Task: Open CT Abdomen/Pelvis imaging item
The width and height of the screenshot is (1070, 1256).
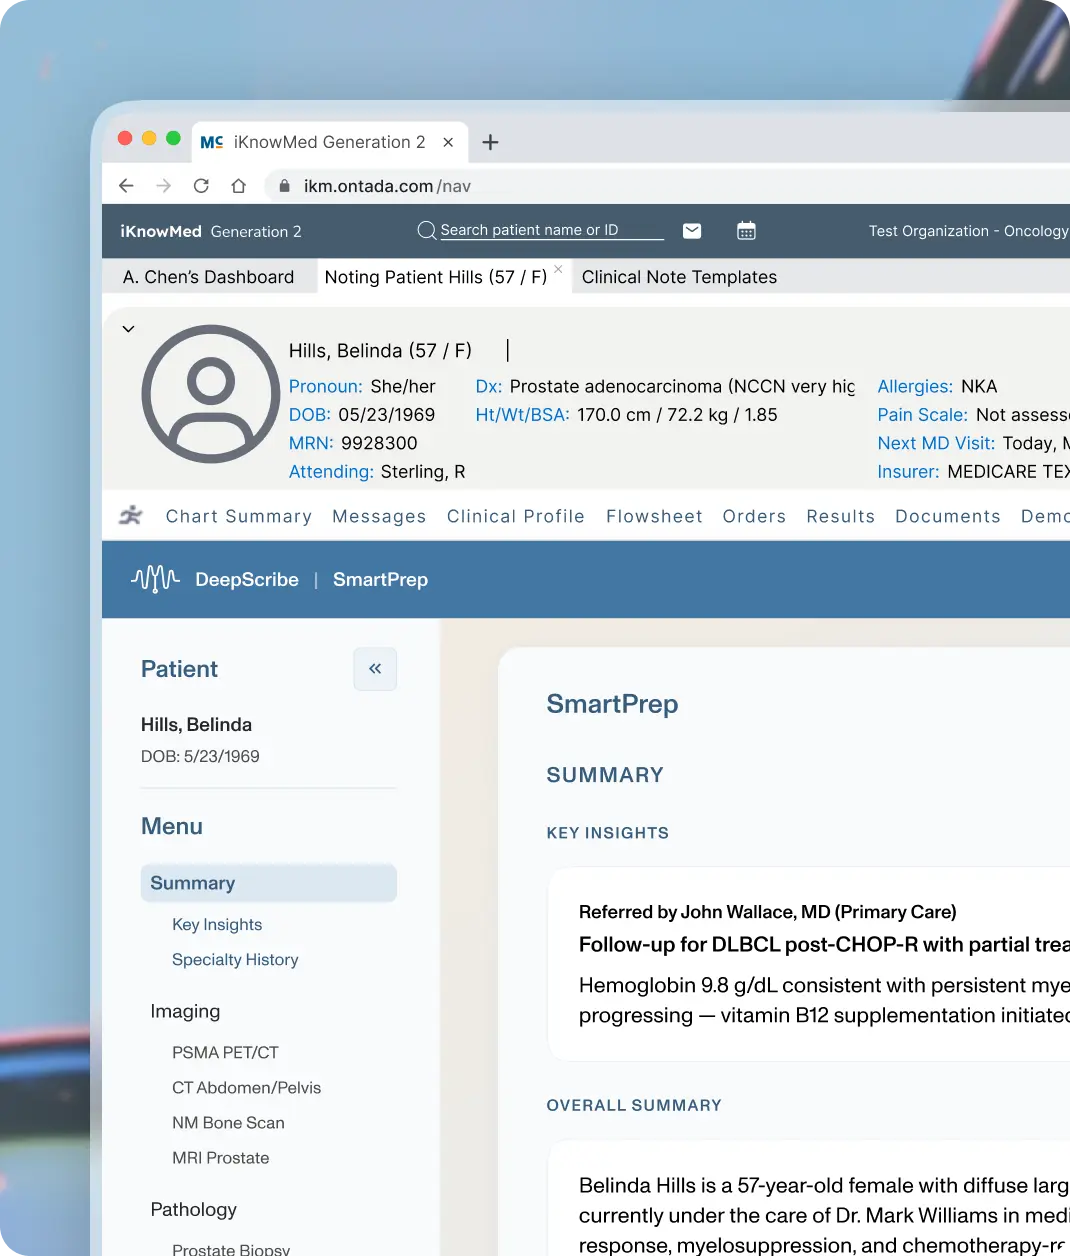Action: tap(246, 1088)
